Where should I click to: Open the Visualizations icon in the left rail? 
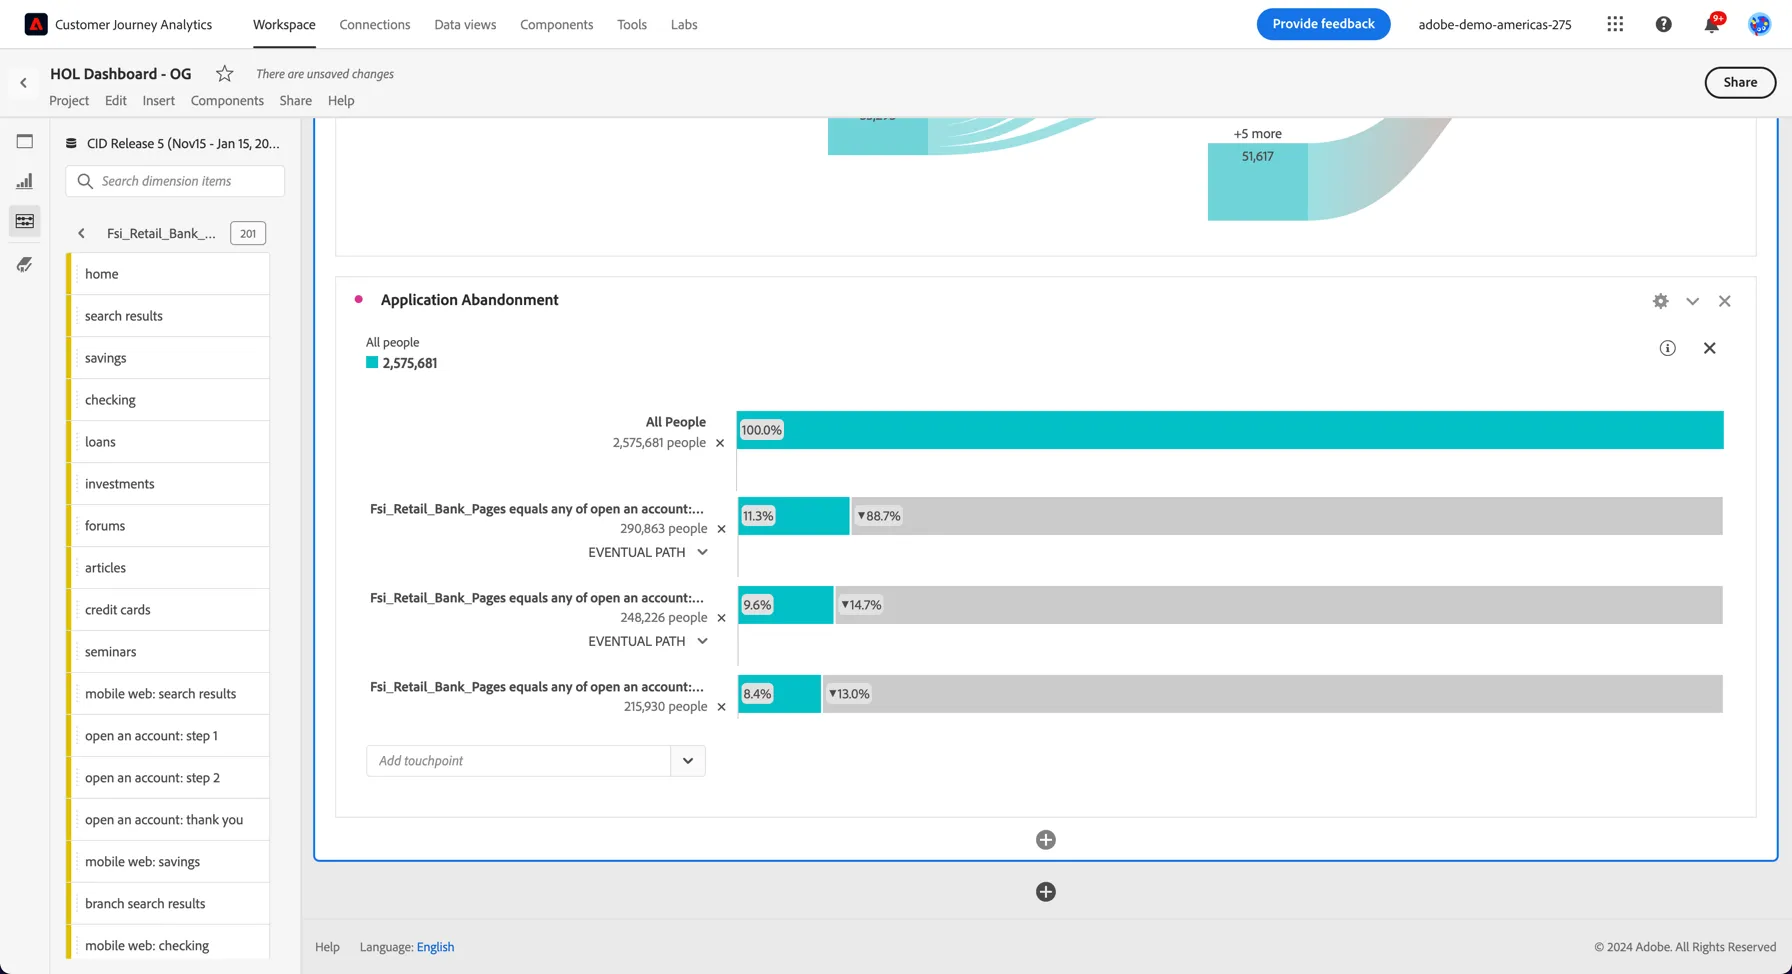point(25,181)
